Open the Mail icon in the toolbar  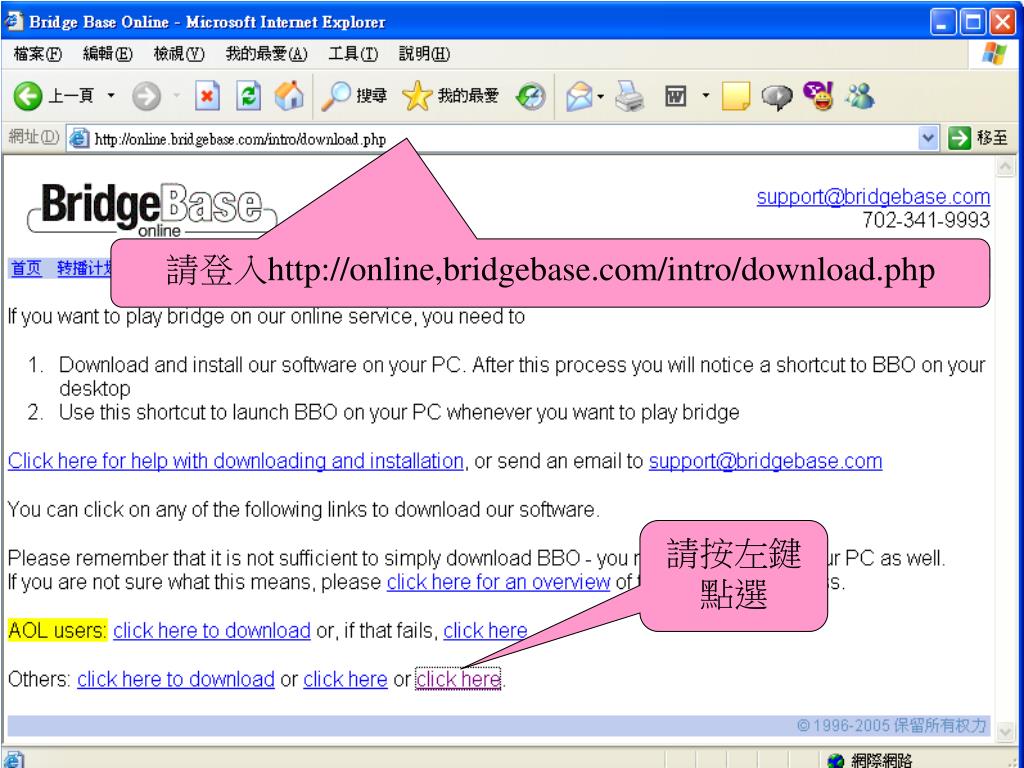coord(578,96)
